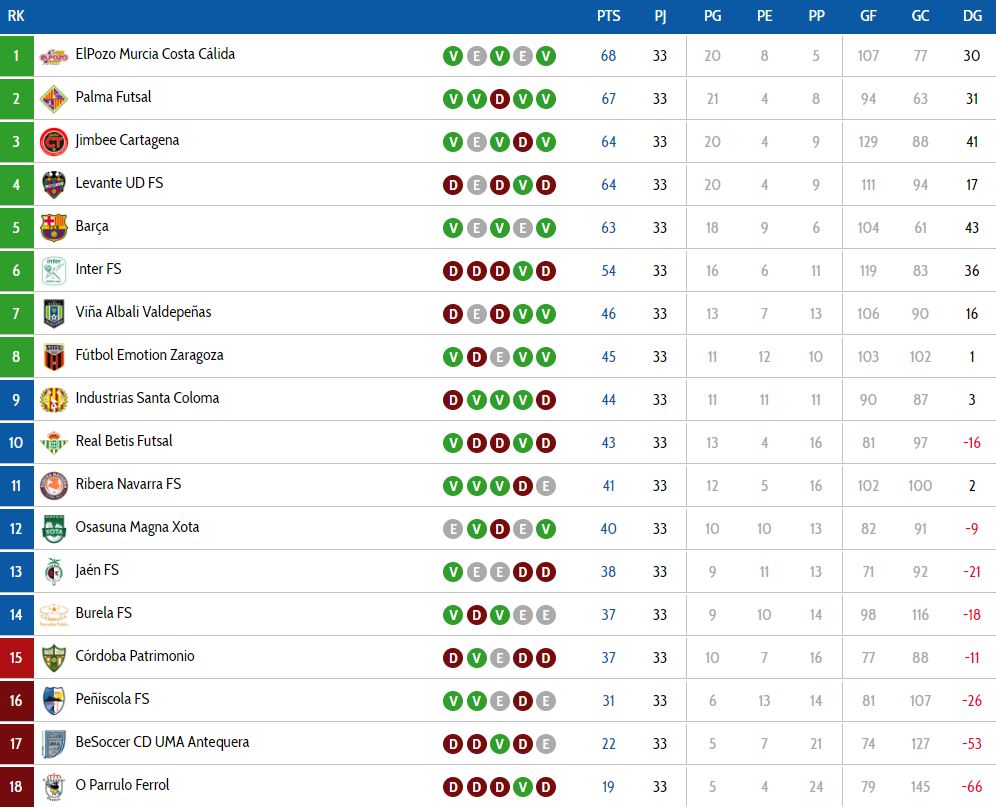996x808 pixels.
Task: Click the O Parrulo Ferrol crest
Action: [x=54, y=787]
